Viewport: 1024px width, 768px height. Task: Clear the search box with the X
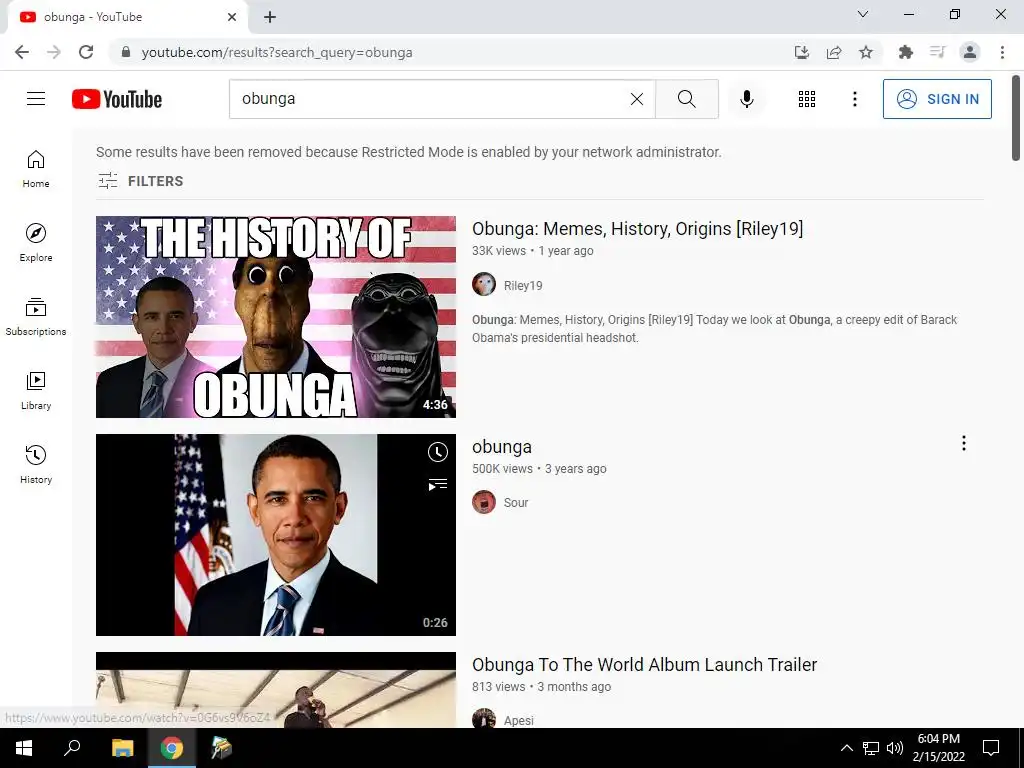tap(637, 99)
